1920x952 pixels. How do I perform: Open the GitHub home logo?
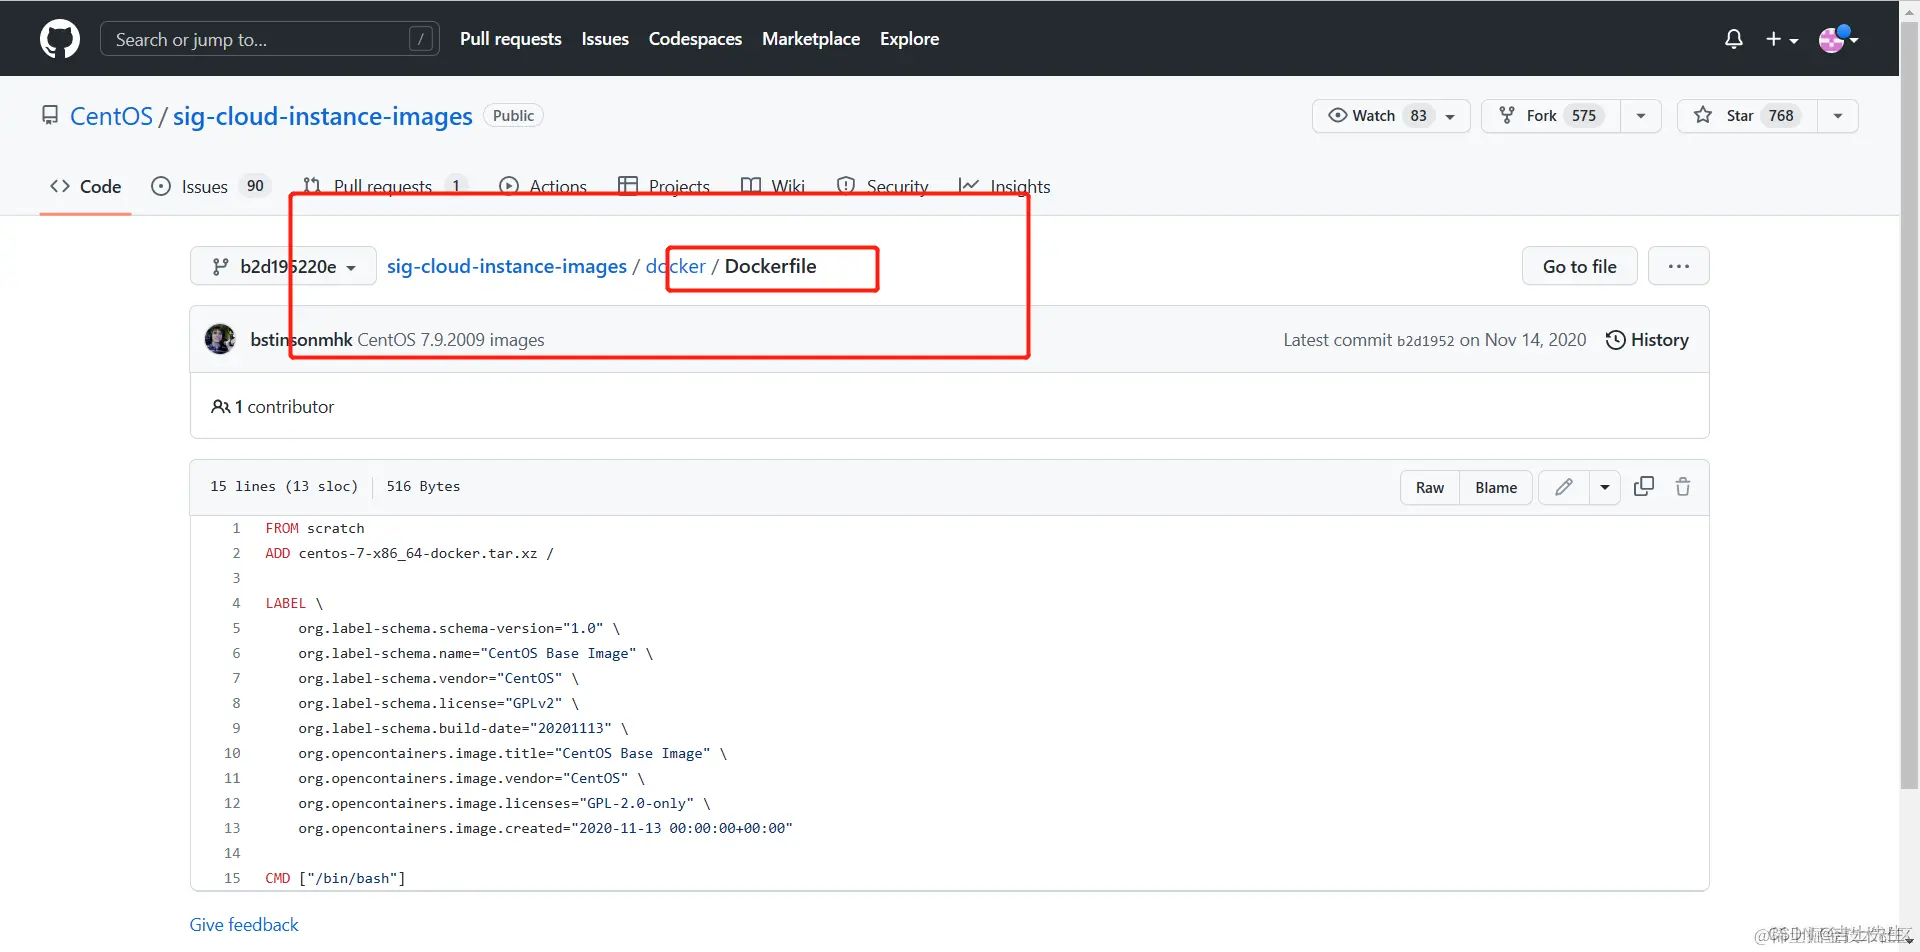60,39
